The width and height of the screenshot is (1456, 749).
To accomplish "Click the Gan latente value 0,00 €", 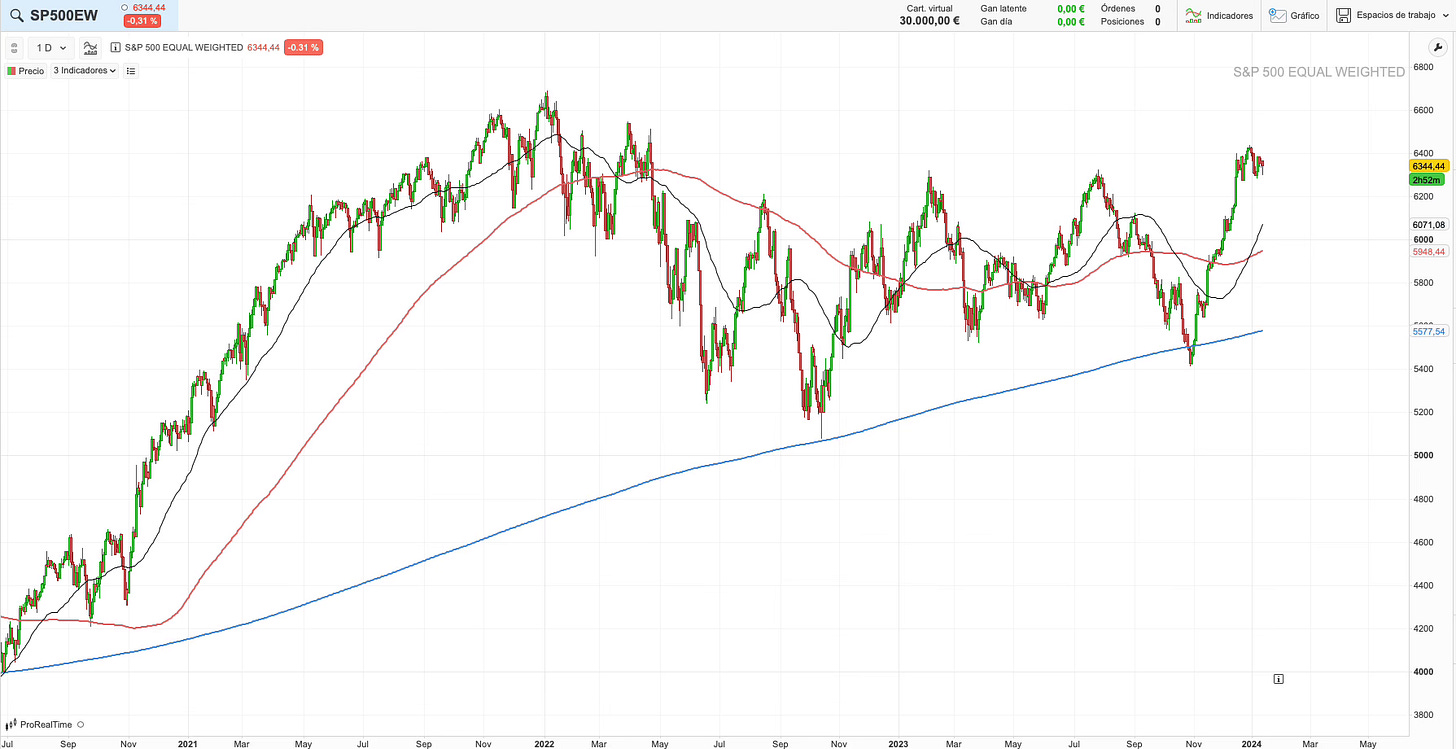I will [1071, 8].
